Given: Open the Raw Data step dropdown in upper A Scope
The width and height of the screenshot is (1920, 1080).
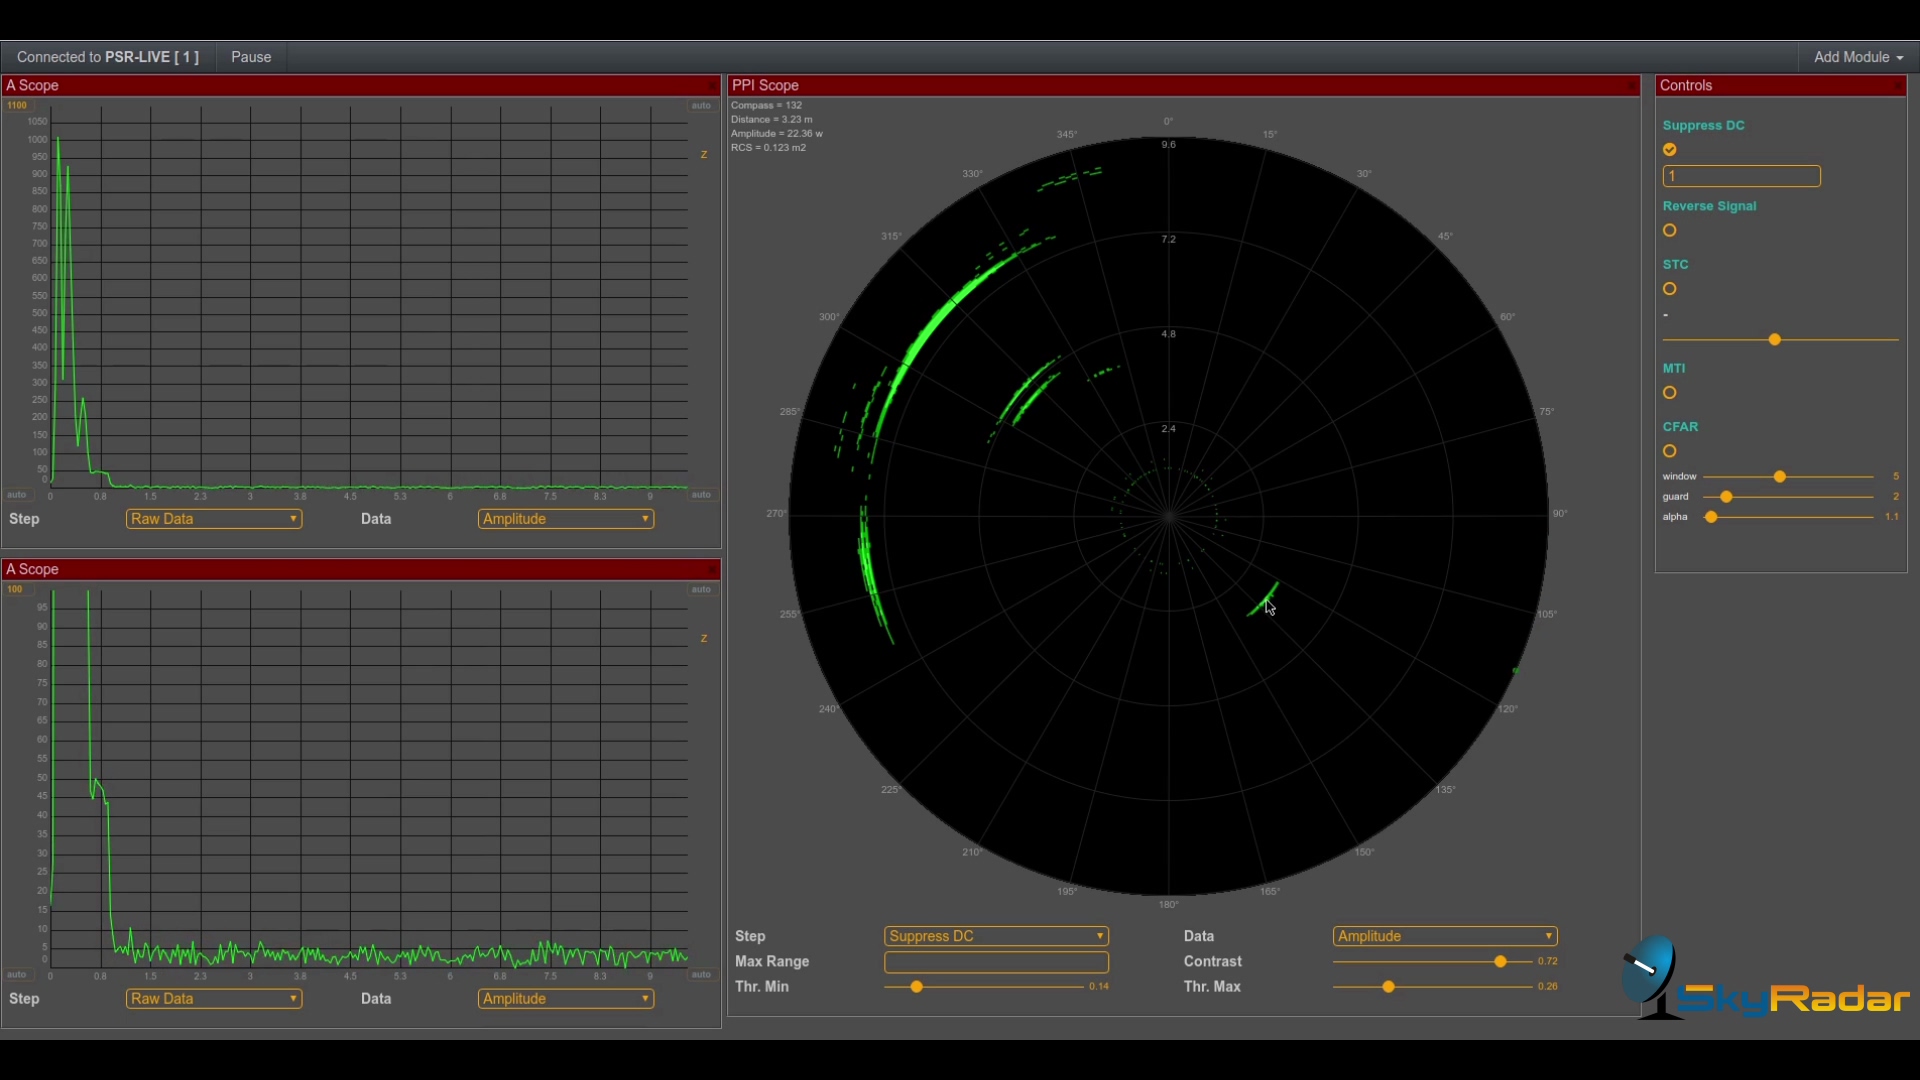Looking at the screenshot, I should [x=213, y=518].
